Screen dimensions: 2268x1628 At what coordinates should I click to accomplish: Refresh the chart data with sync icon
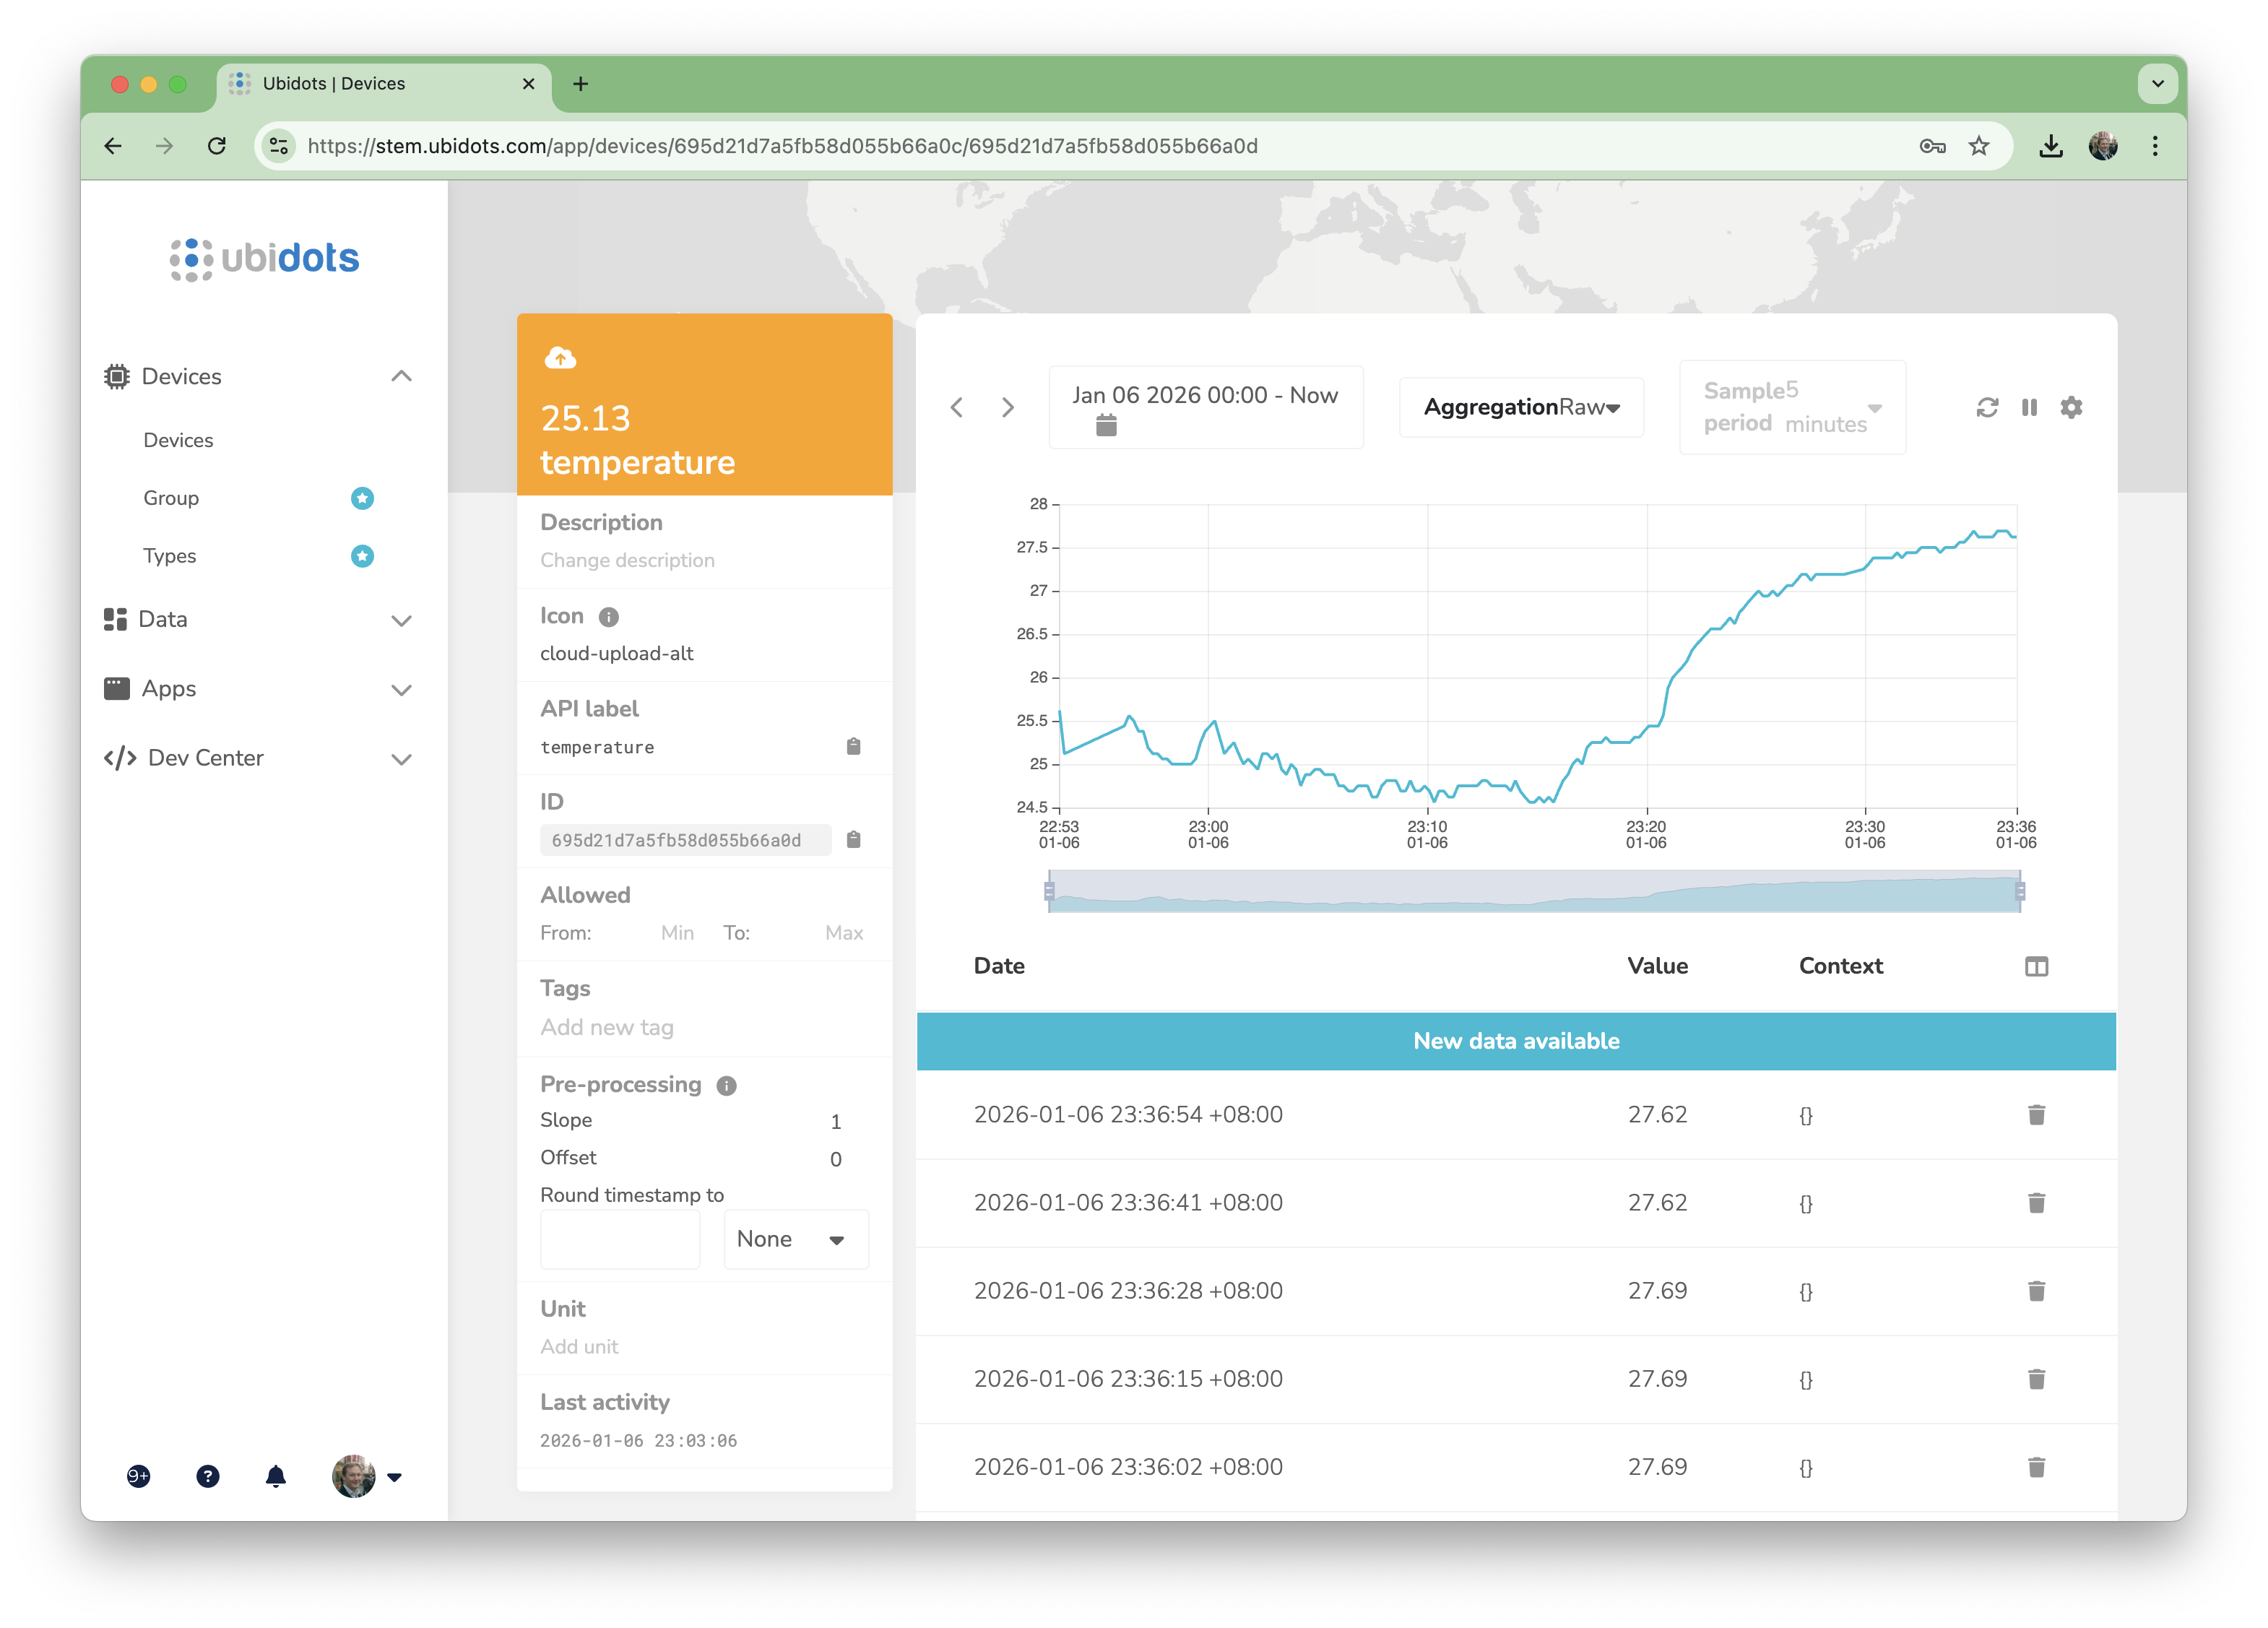(1987, 407)
